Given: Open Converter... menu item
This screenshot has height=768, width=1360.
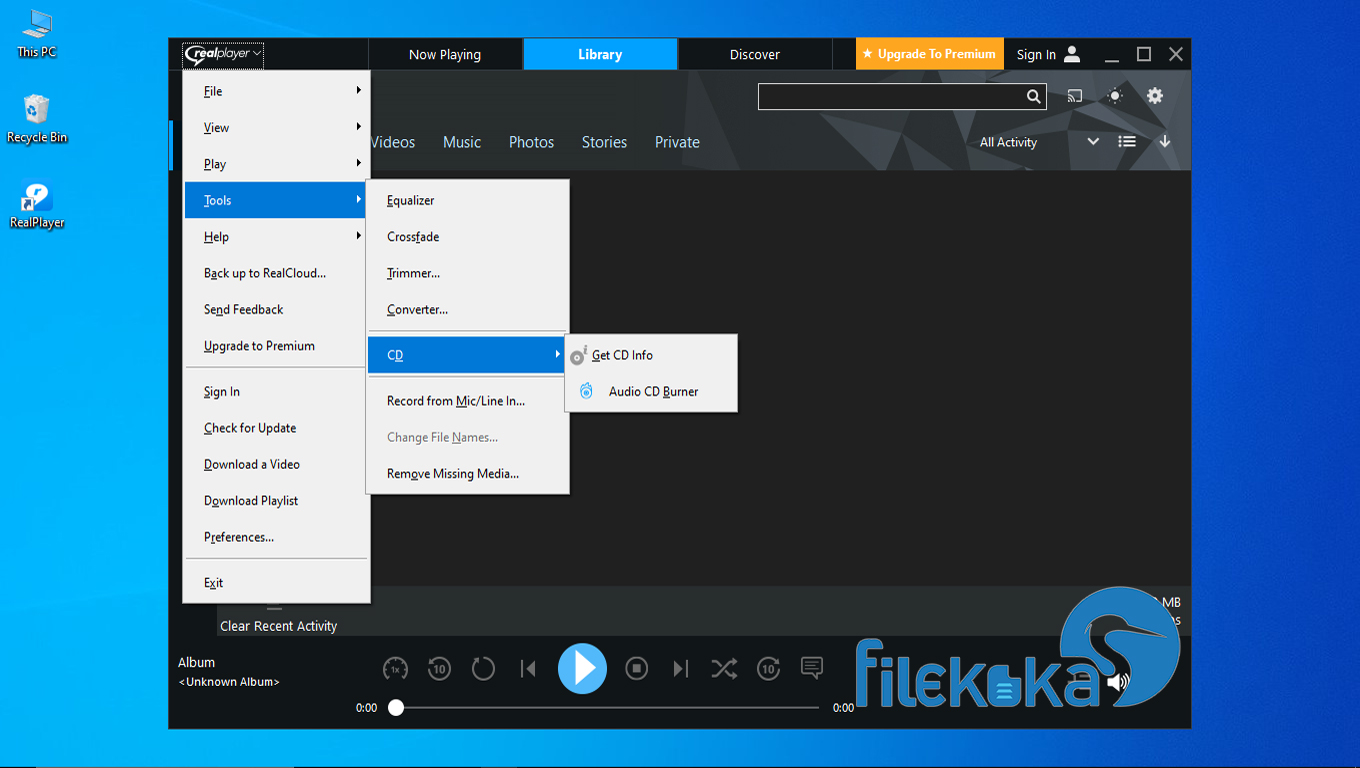Looking at the screenshot, I should point(467,310).
